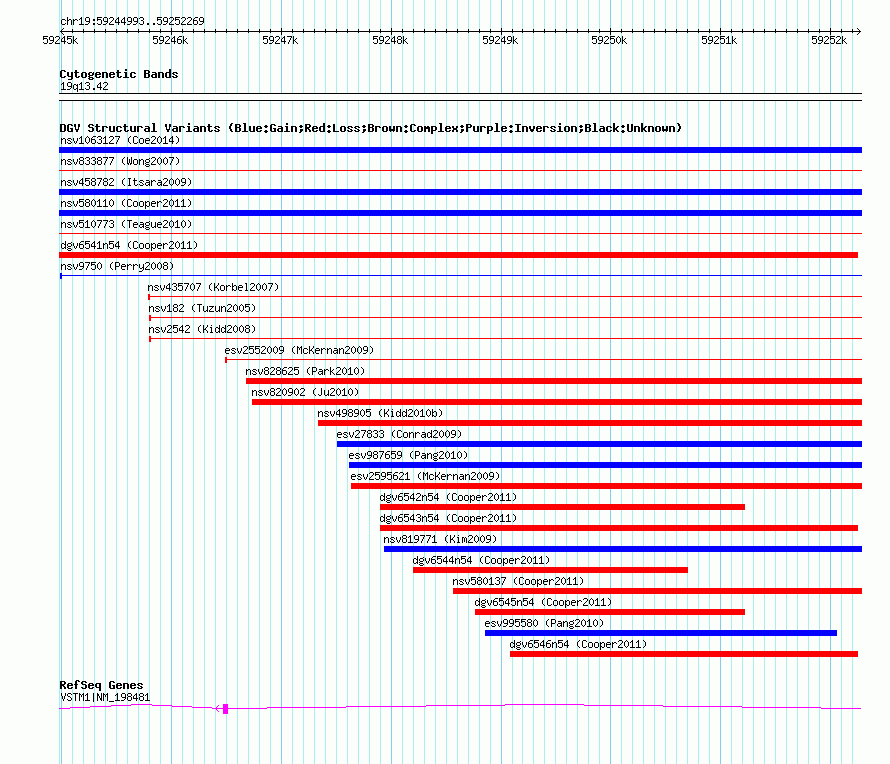Click the dgv6546n54 red bar
Viewport: 890px width, 764px height.
(684, 654)
